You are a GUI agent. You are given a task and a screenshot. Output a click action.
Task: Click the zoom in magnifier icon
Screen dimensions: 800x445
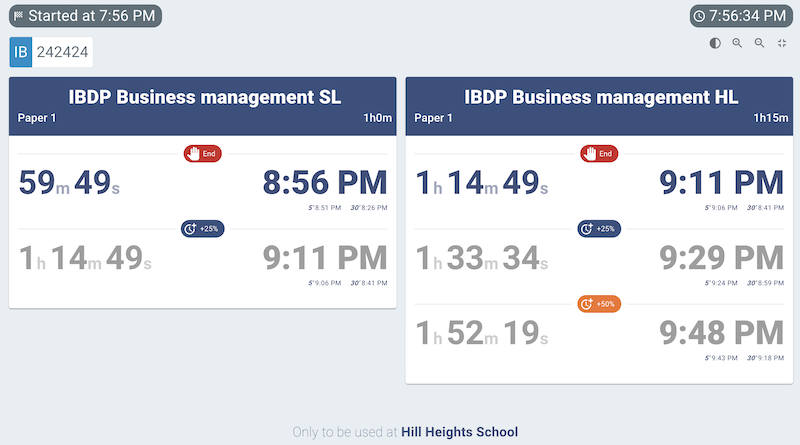tap(737, 43)
